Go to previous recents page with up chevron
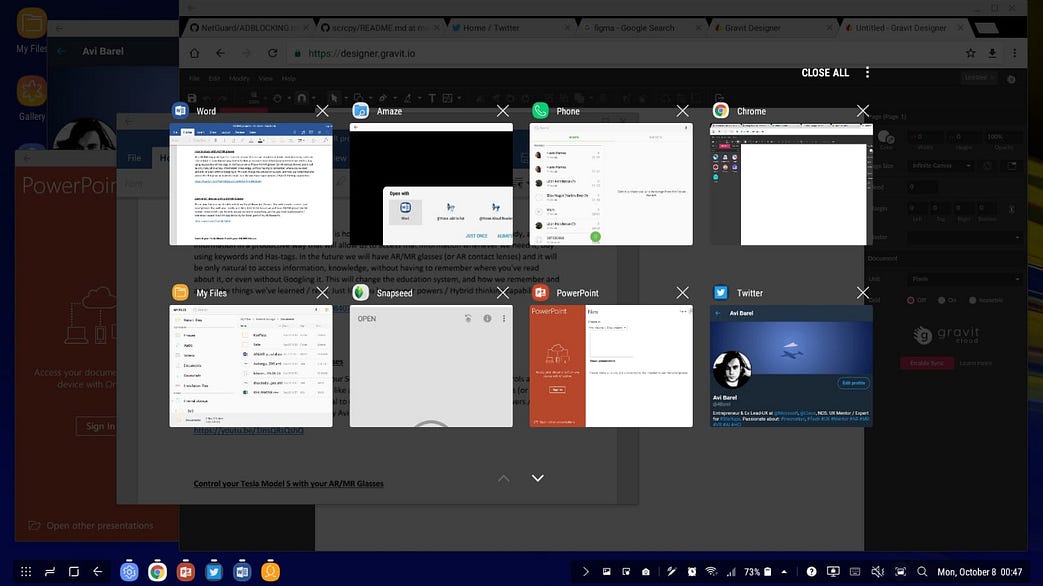Screen dimensions: 1043x586 point(503,478)
